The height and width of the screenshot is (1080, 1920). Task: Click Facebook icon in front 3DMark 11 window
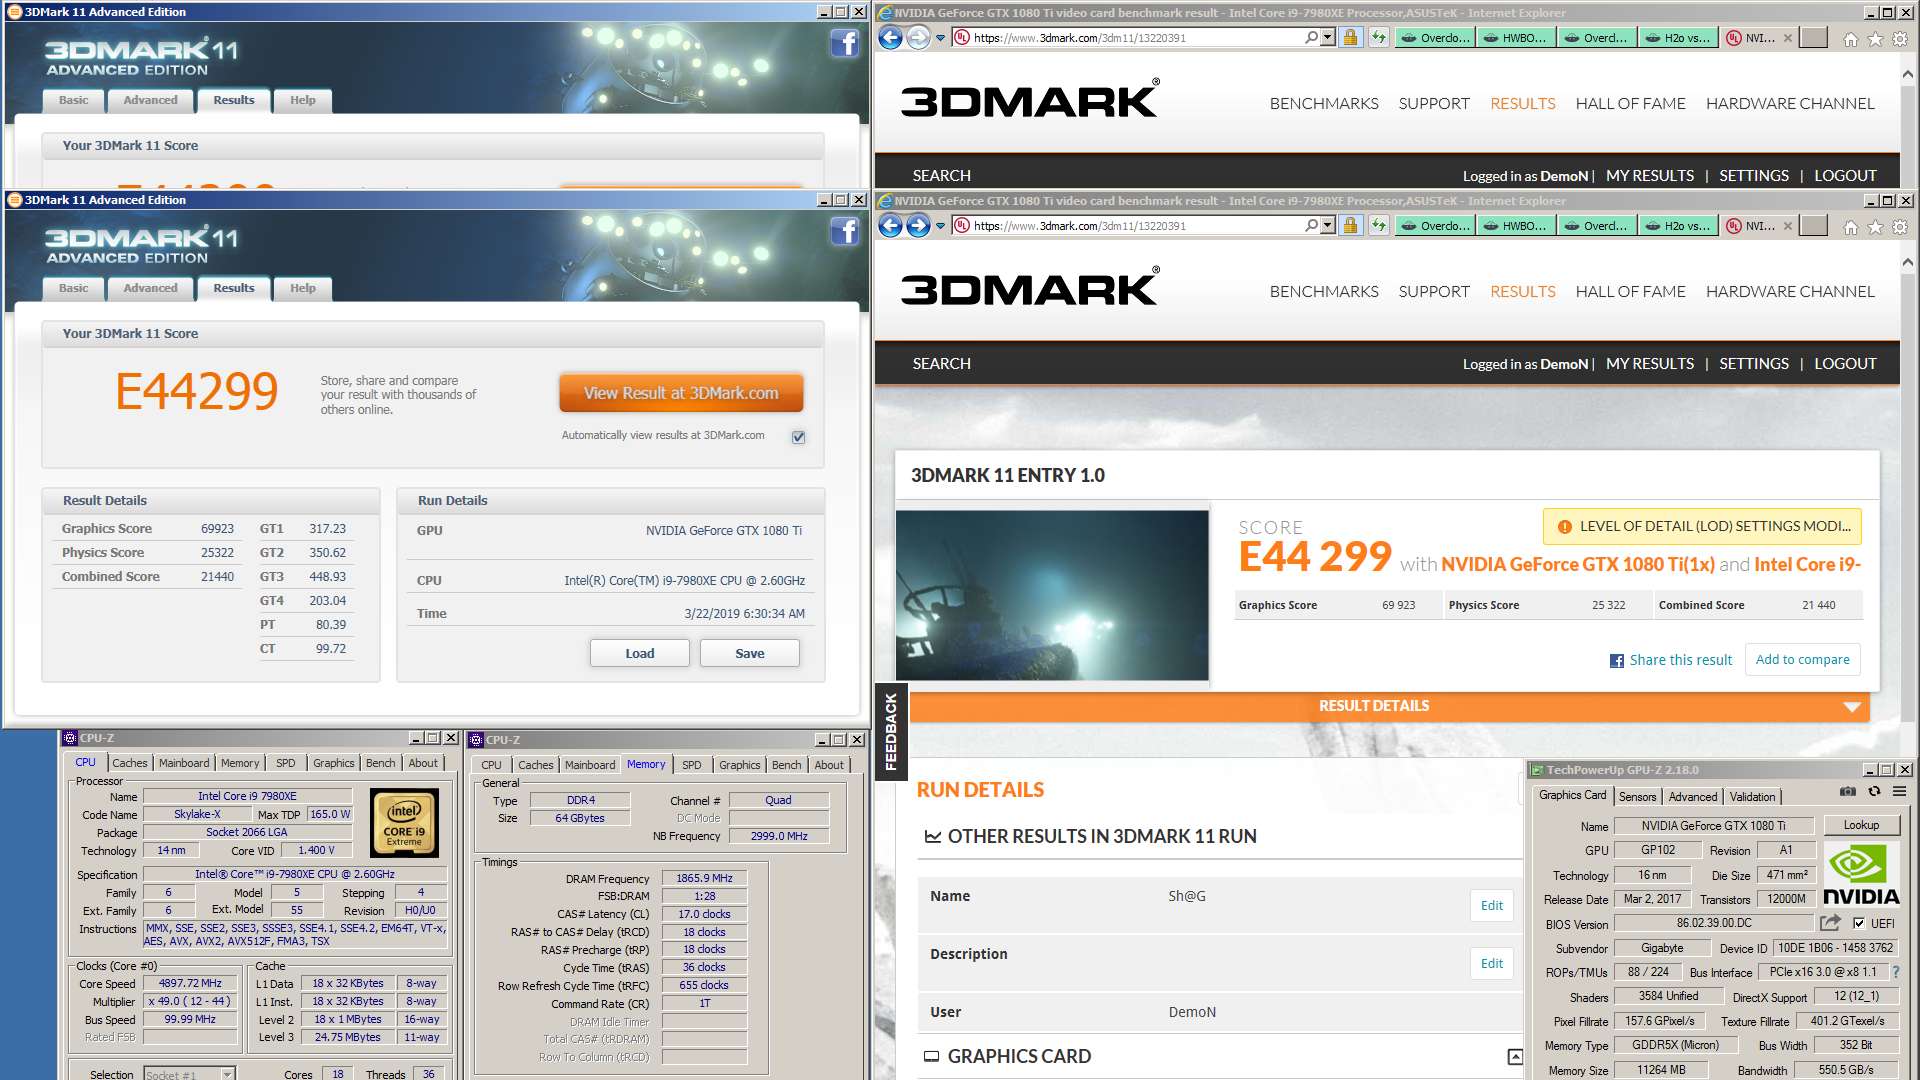click(845, 231)
